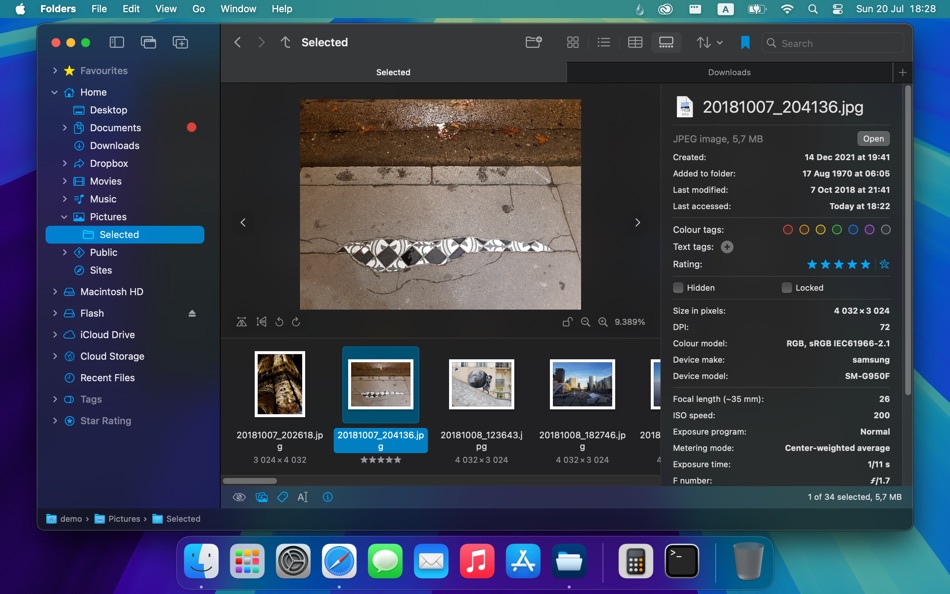This screenshot has height=594, width=950.
Task: Flip the preview image horizontally
Action: (x=264, y=322)
